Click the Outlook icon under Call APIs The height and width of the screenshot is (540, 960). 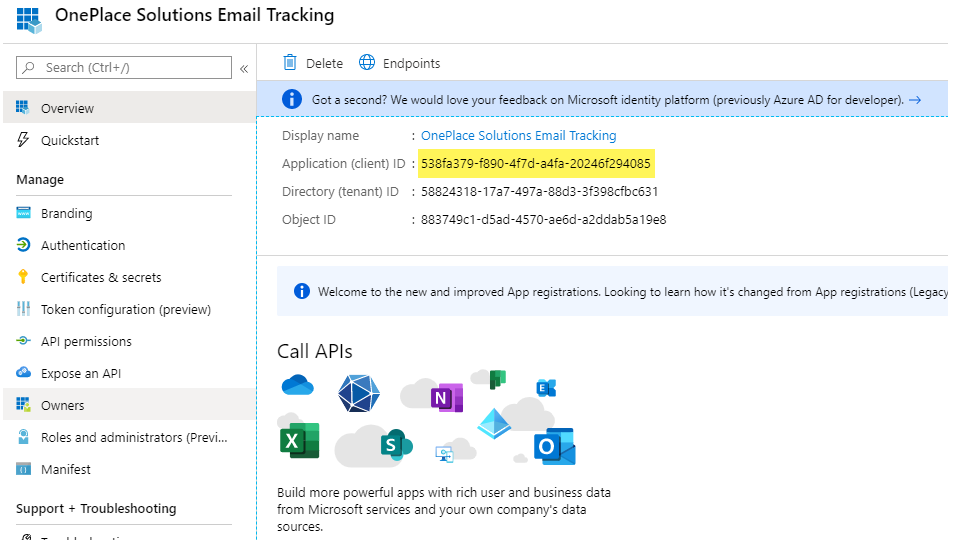coord(554,446)
